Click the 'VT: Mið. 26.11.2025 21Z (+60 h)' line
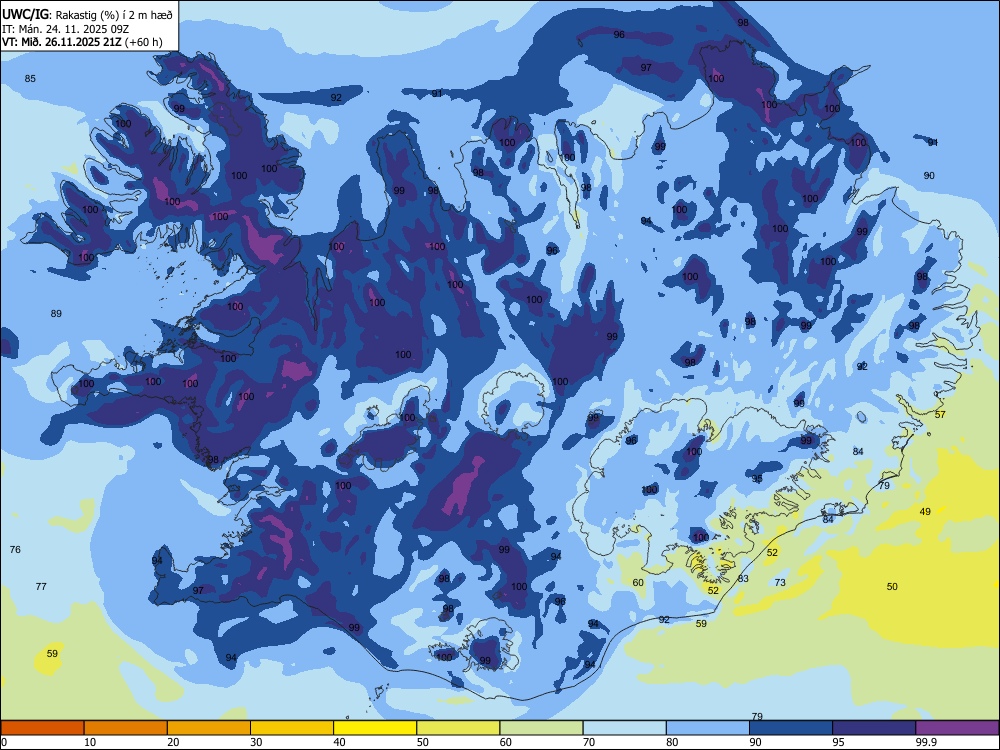Viewport: 1000px width, 750px height. coord(82,42)
